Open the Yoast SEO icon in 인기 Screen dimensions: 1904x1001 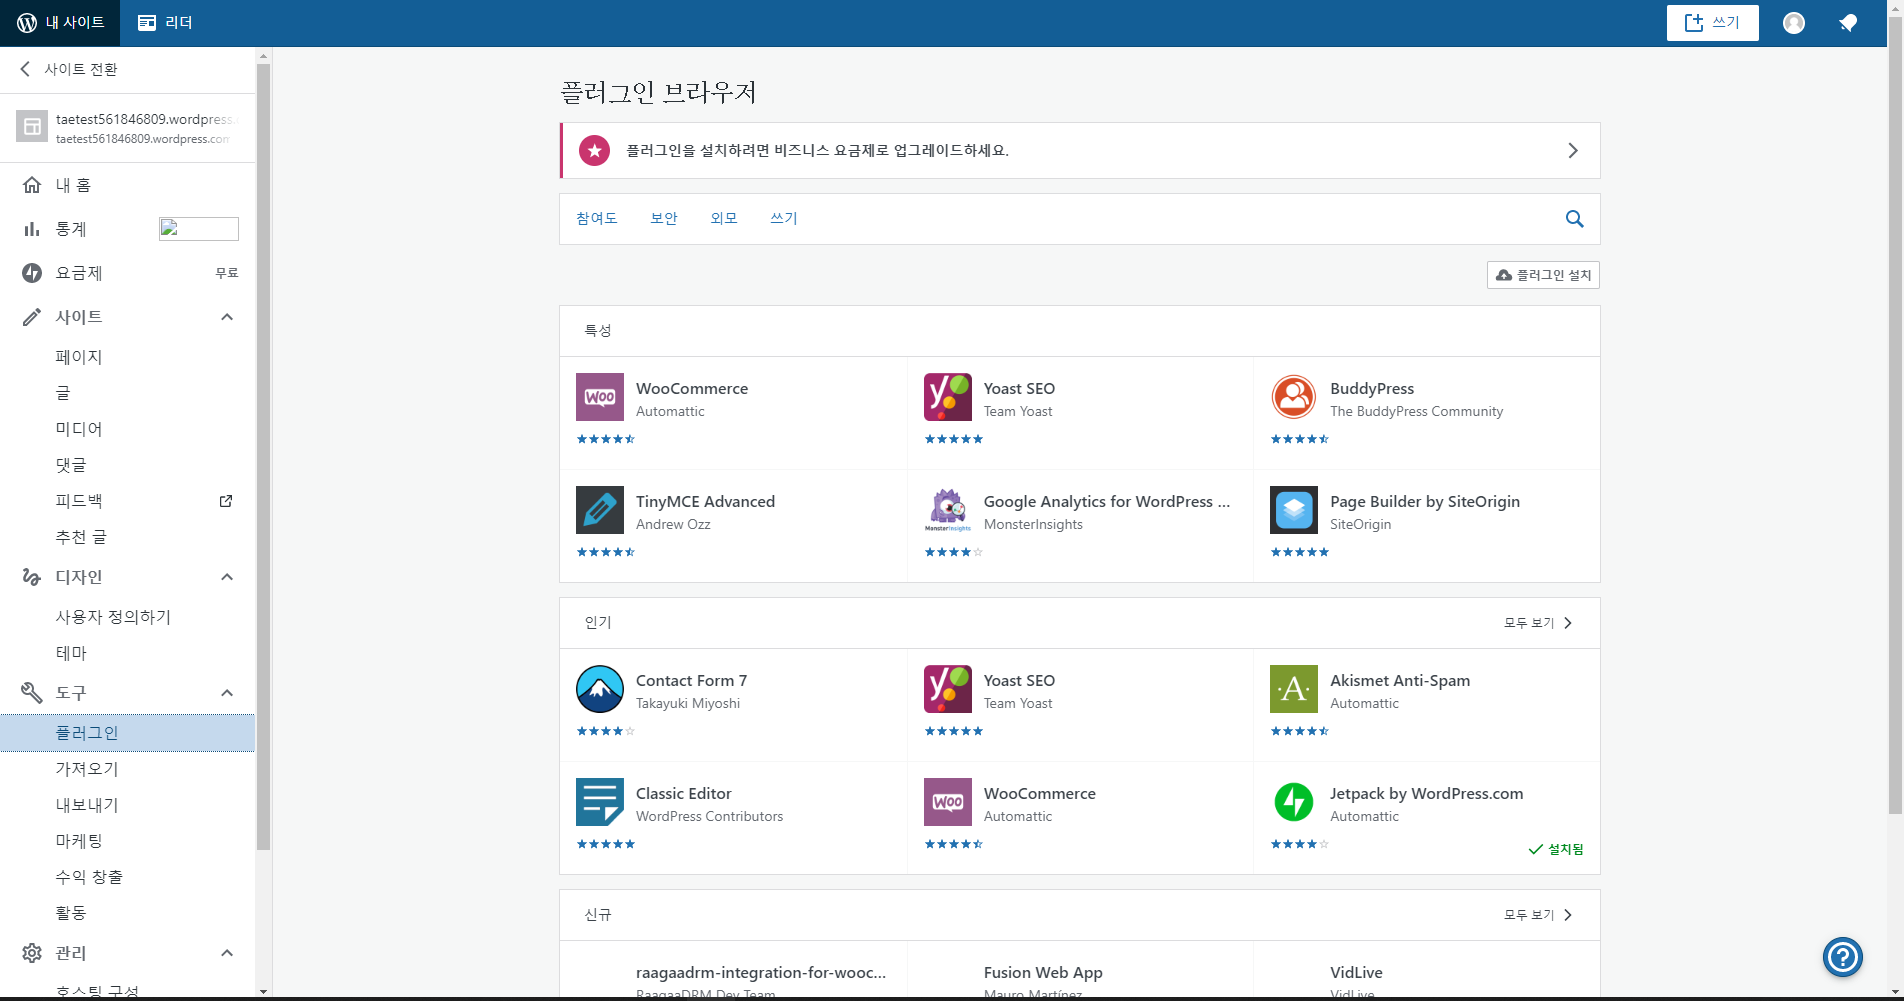click(x=948, y=689)
